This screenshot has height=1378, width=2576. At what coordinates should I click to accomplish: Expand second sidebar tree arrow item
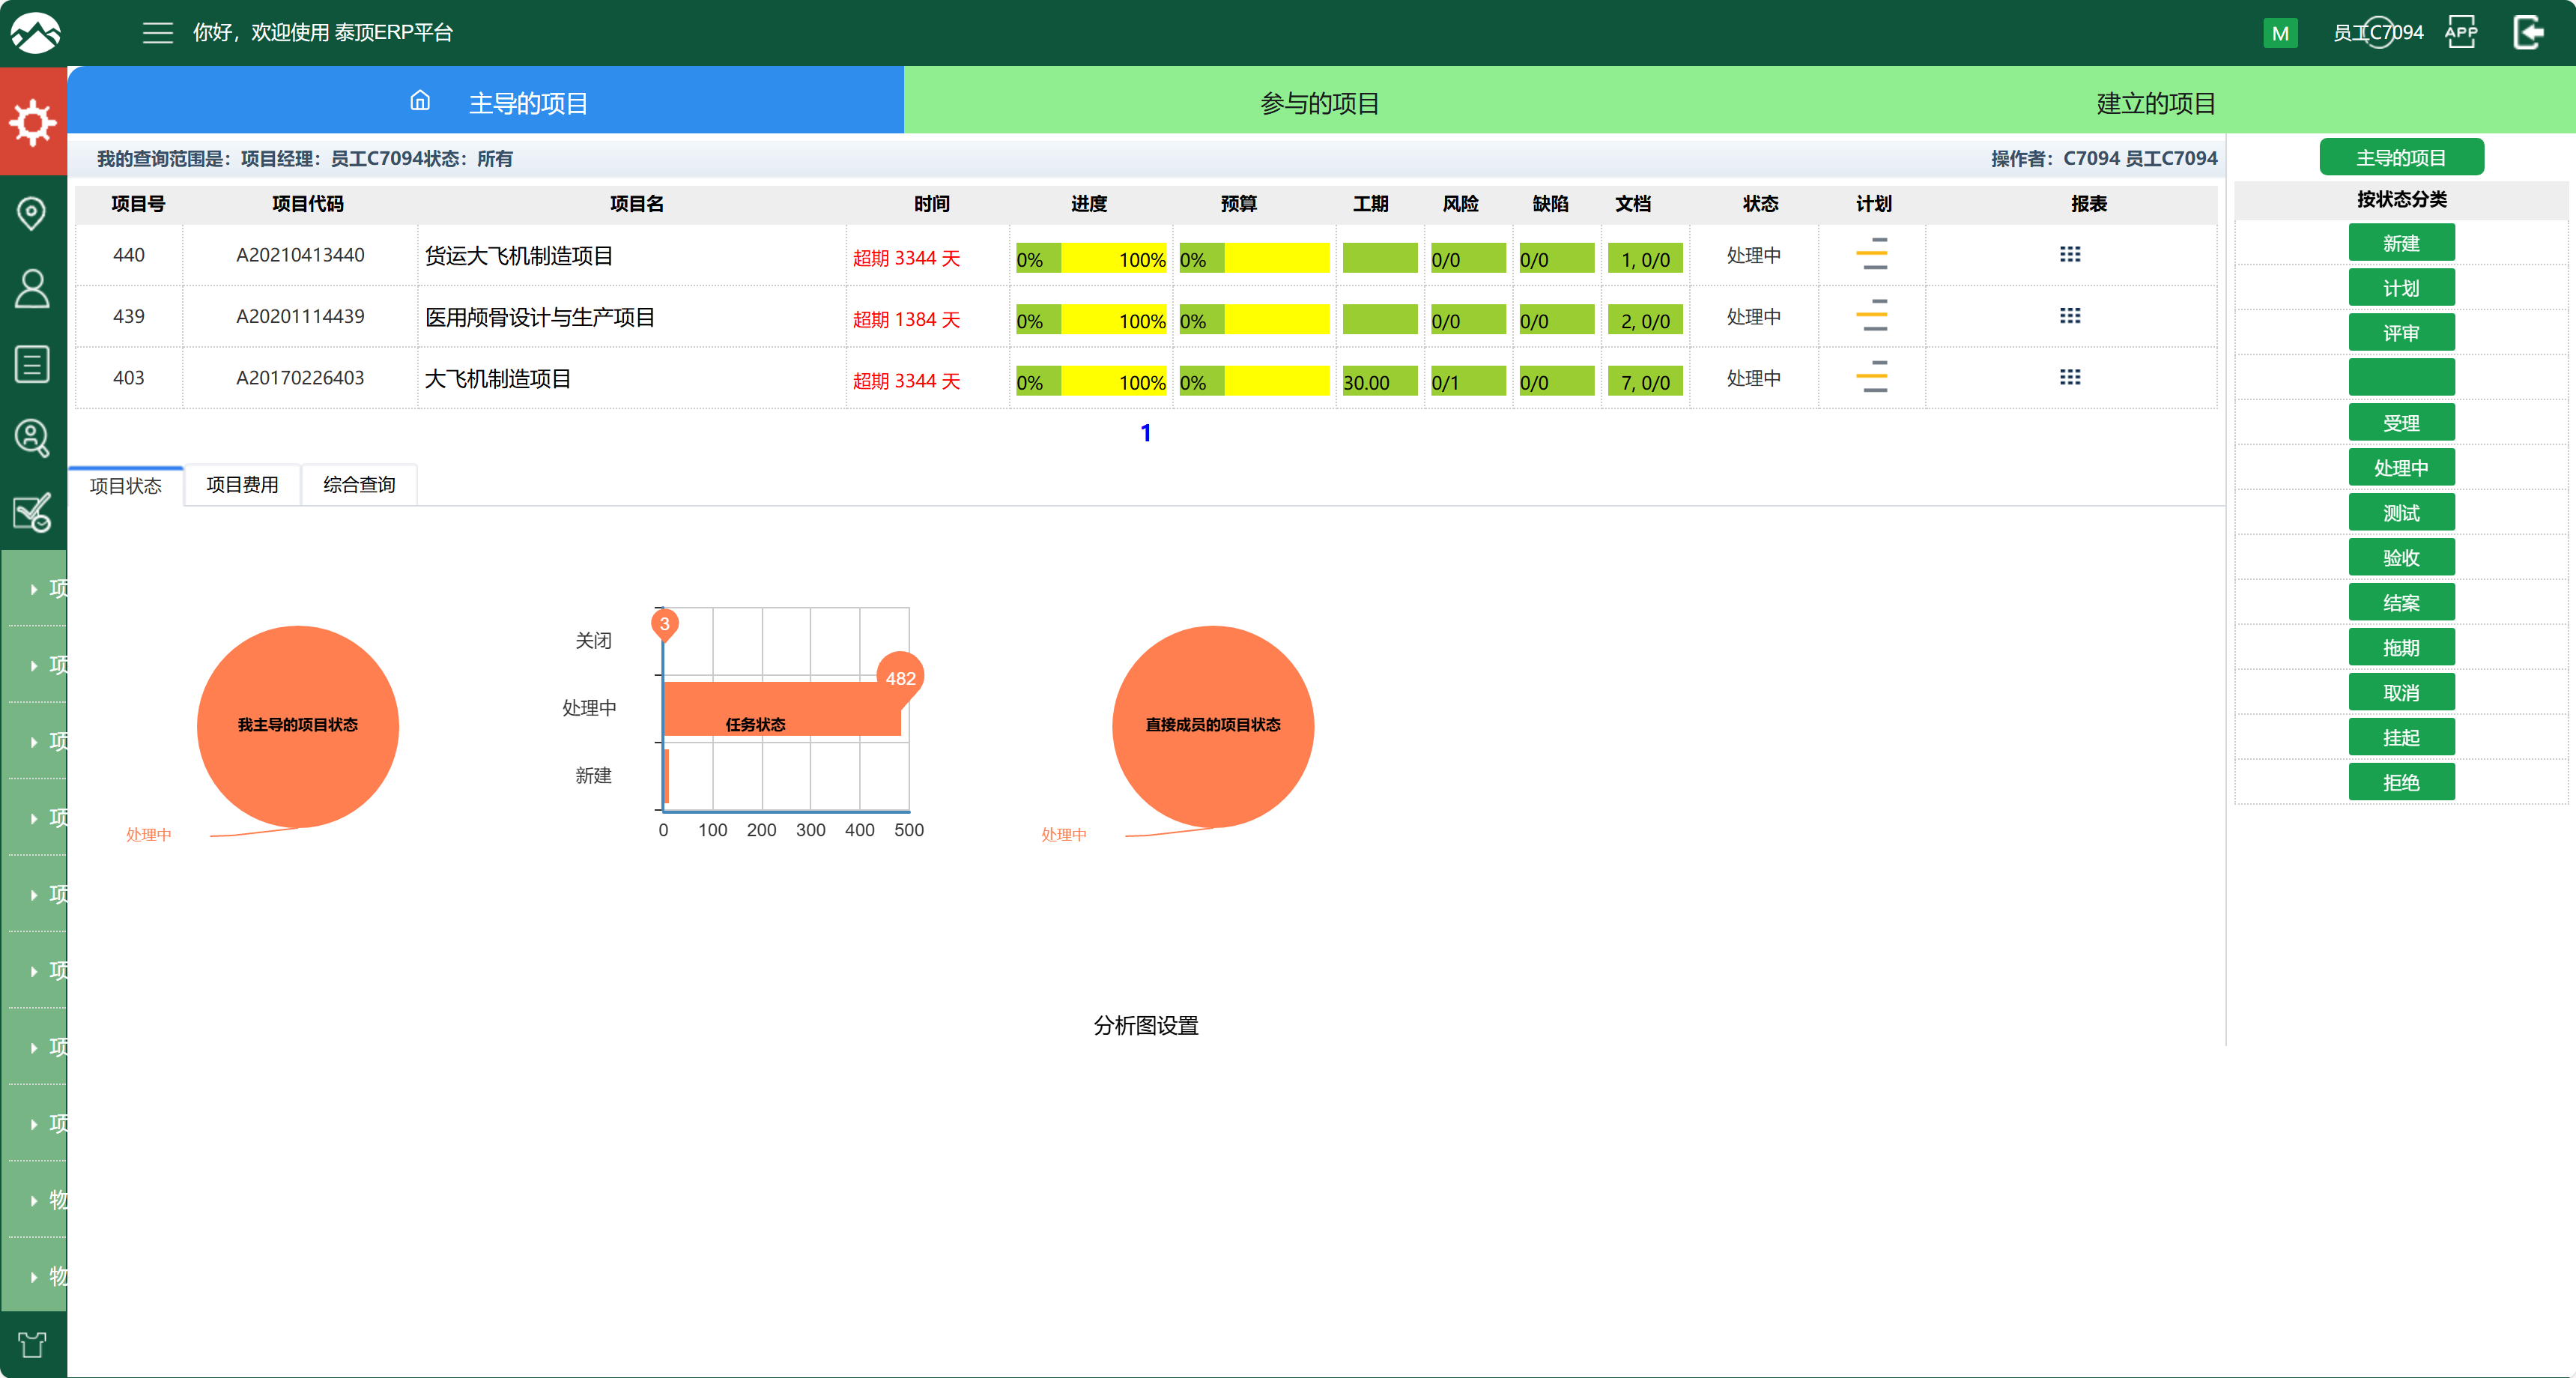point(34,665)
